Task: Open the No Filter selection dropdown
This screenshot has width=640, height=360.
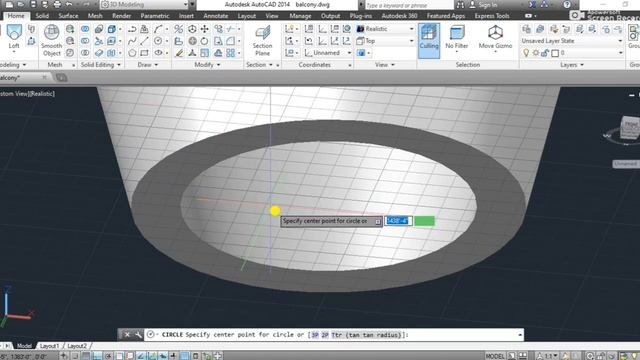Action: pyautogui.click(x=456, y=39)
